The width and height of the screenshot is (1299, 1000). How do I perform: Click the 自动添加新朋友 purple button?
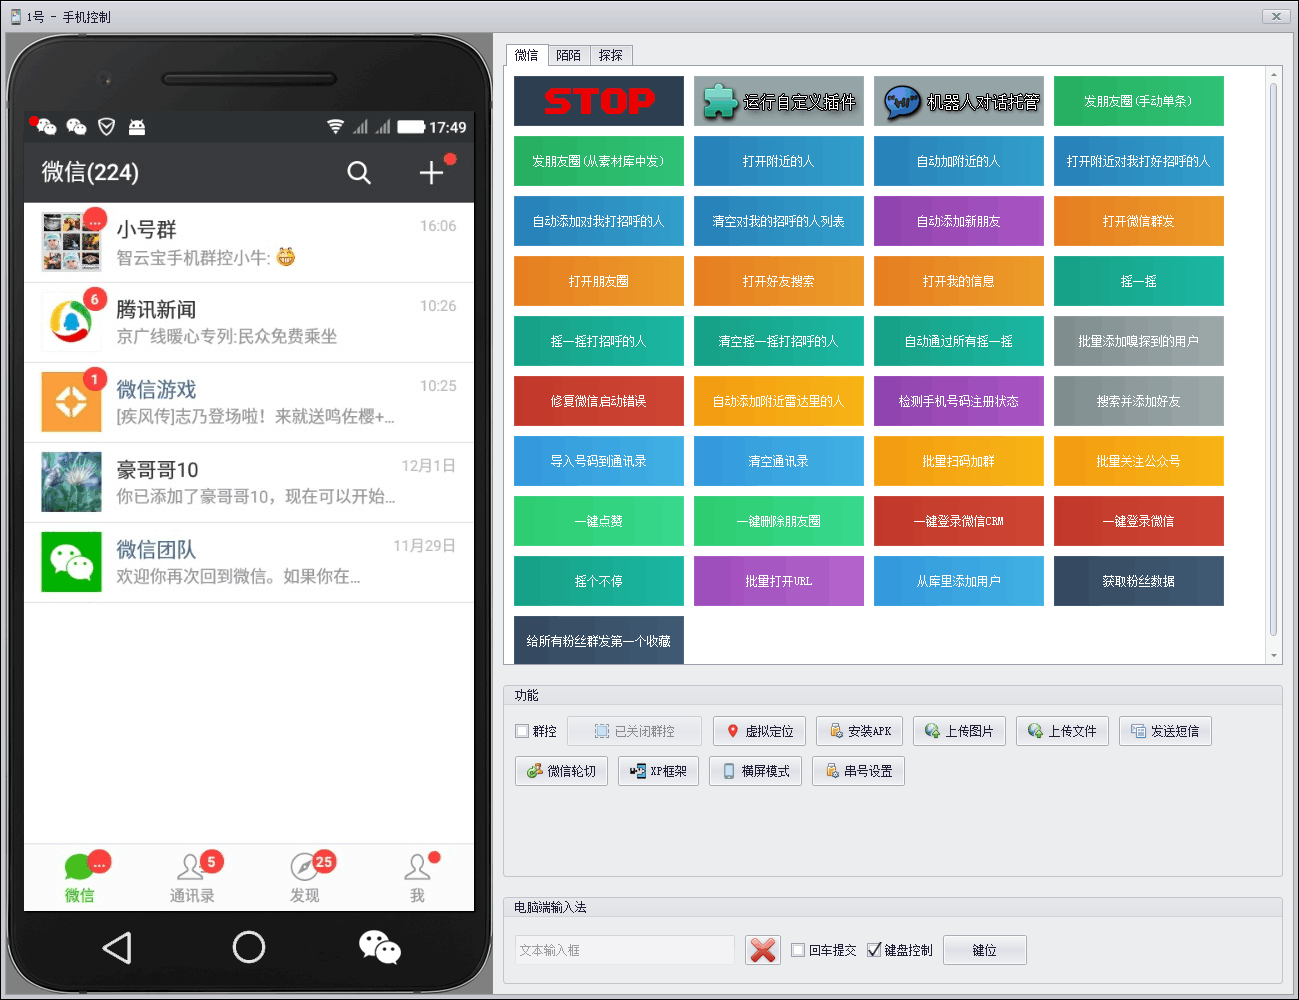(959, 221)
